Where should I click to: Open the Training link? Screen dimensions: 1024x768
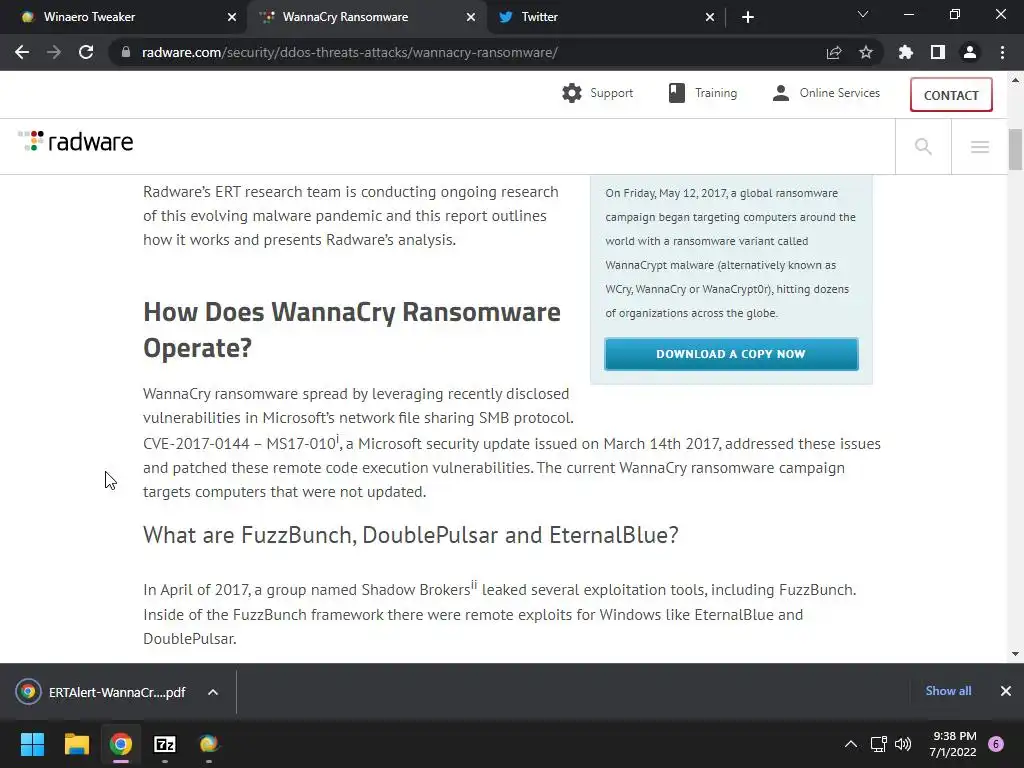[703, 93]
